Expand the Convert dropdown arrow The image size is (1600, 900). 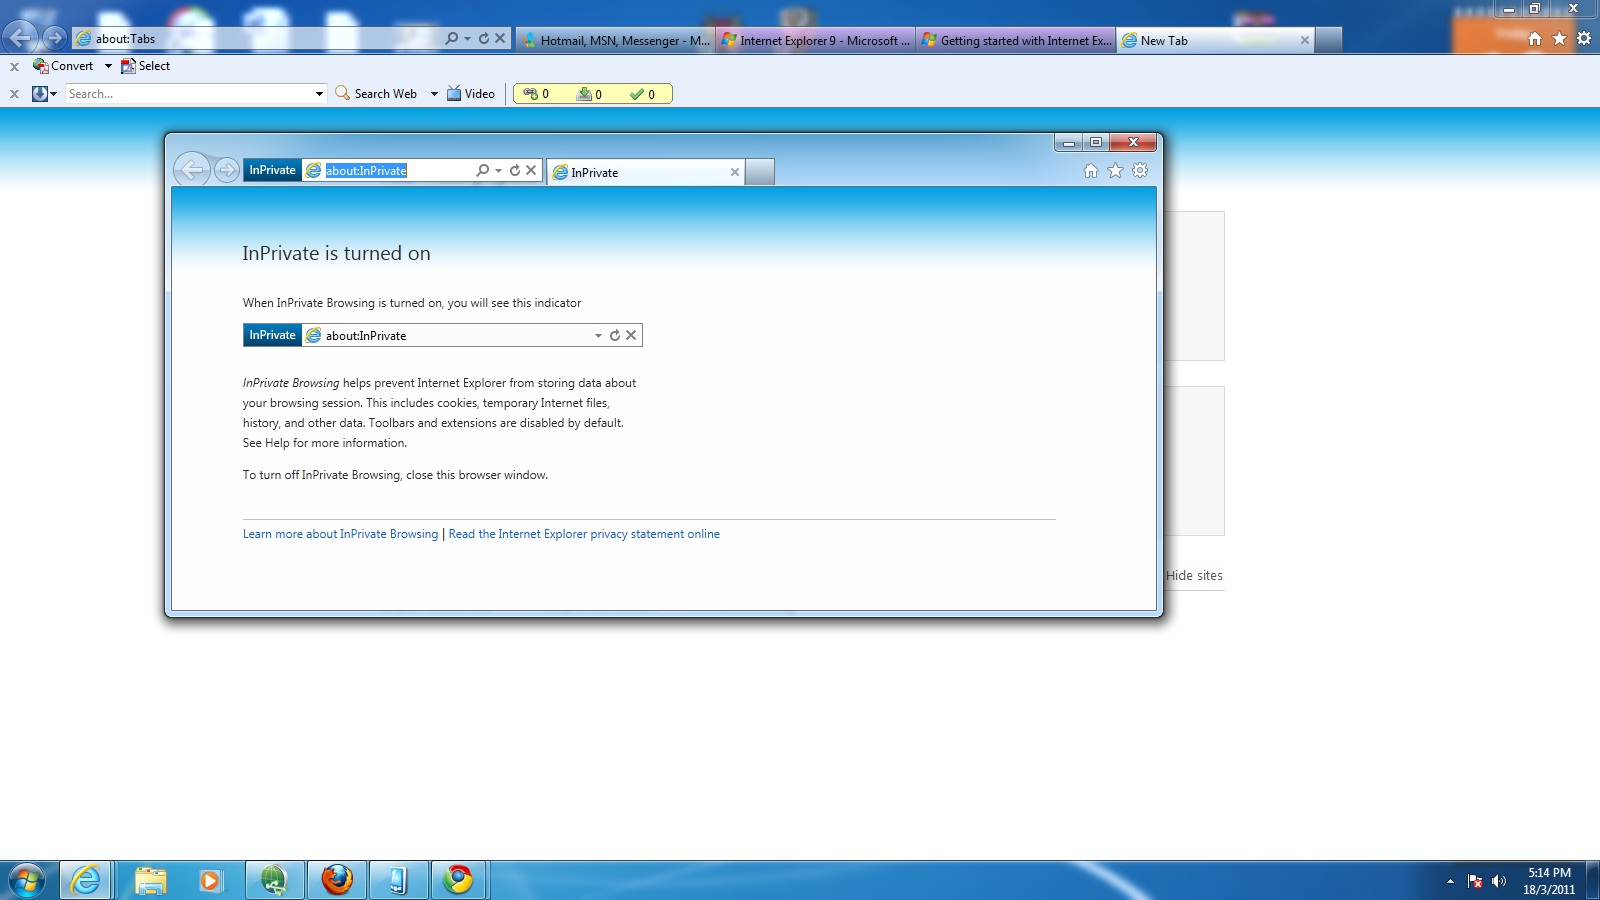pyautogui.click(x=108, y=66)
